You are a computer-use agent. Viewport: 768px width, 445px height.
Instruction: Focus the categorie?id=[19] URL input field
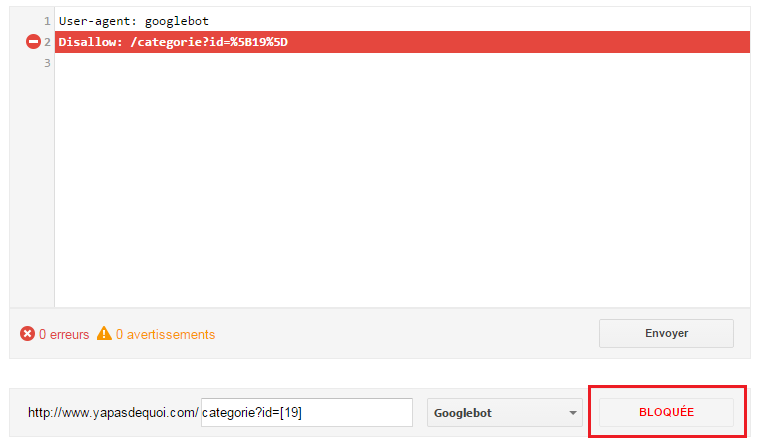[x=307, y=412]
